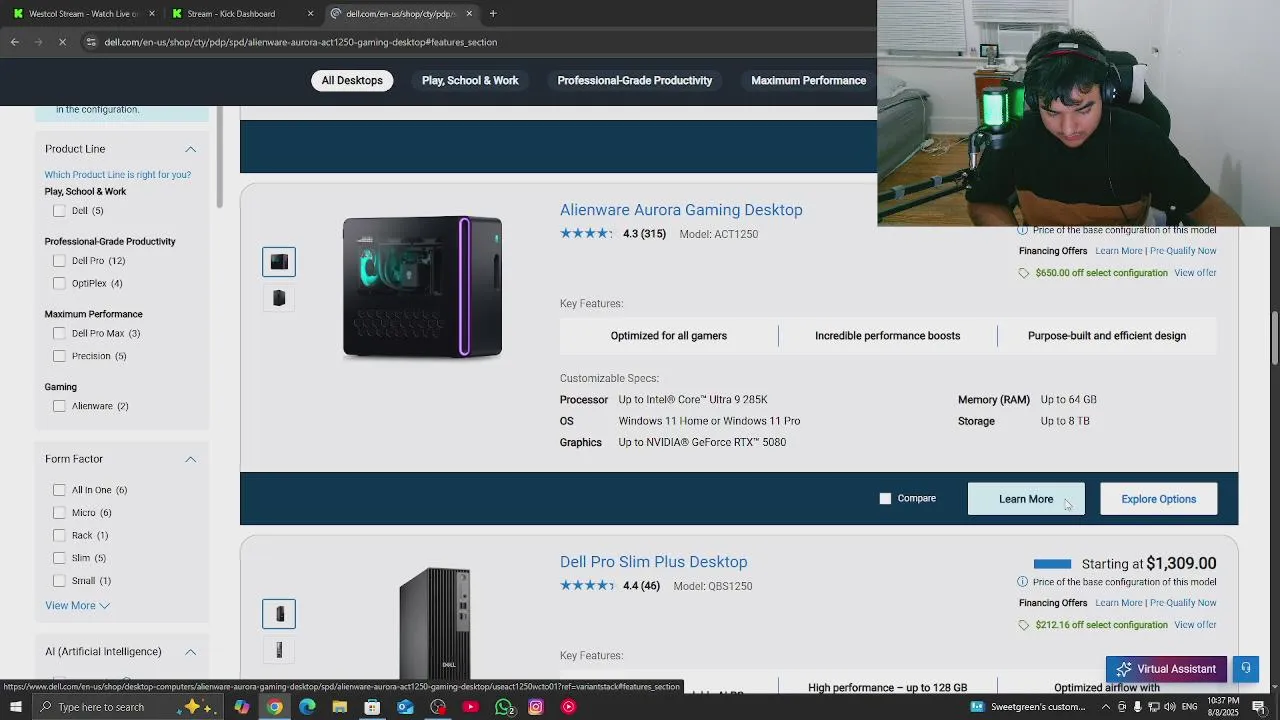This screenshot has height=720, width=1280.
Task: Open the new tab plus button
Action: tap(493, 13)
